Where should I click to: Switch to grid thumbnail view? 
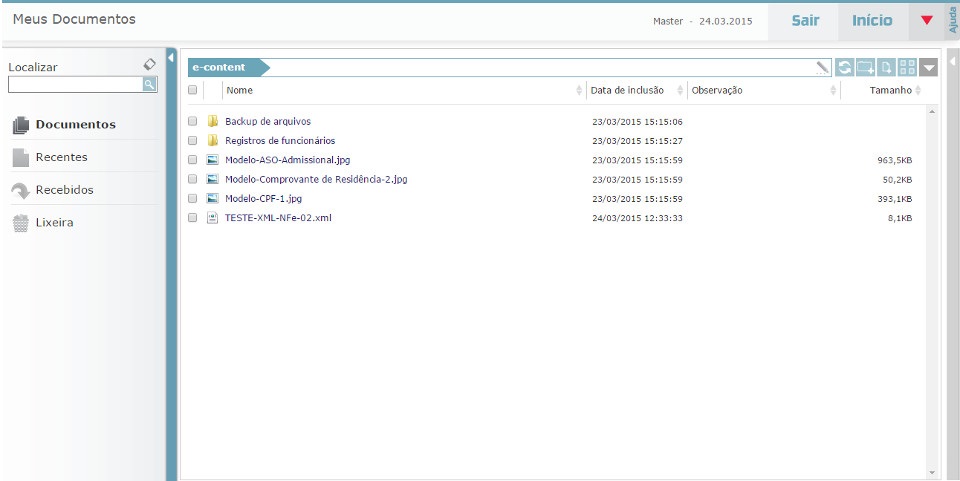pos(908,68)
